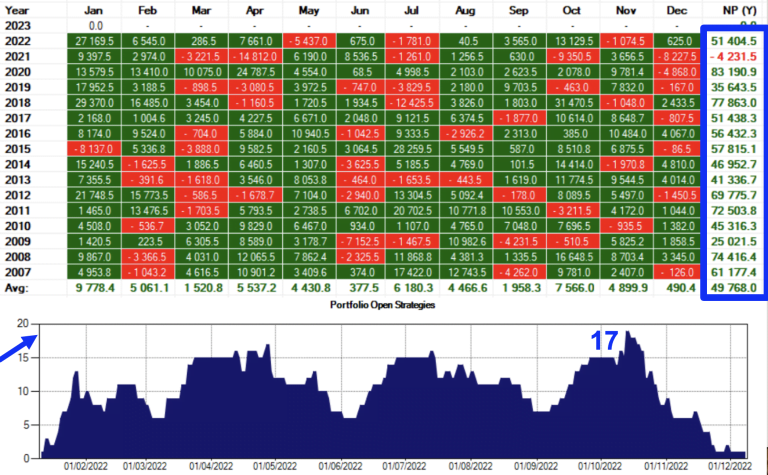Click the 2018 yearly total 77 863.0
The image size is (768, 475).
(734, 102)
